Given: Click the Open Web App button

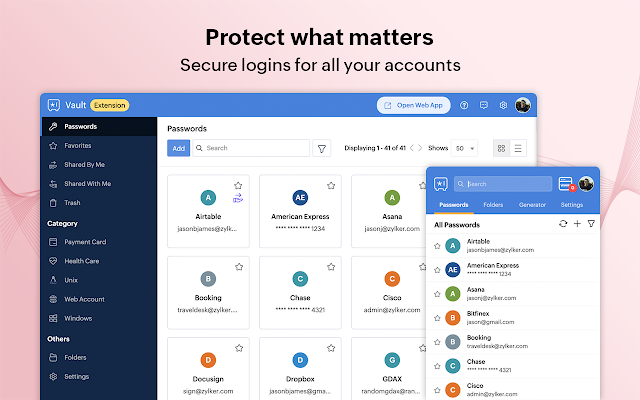Looking at the screenshot, I should [x=413, y=105].
